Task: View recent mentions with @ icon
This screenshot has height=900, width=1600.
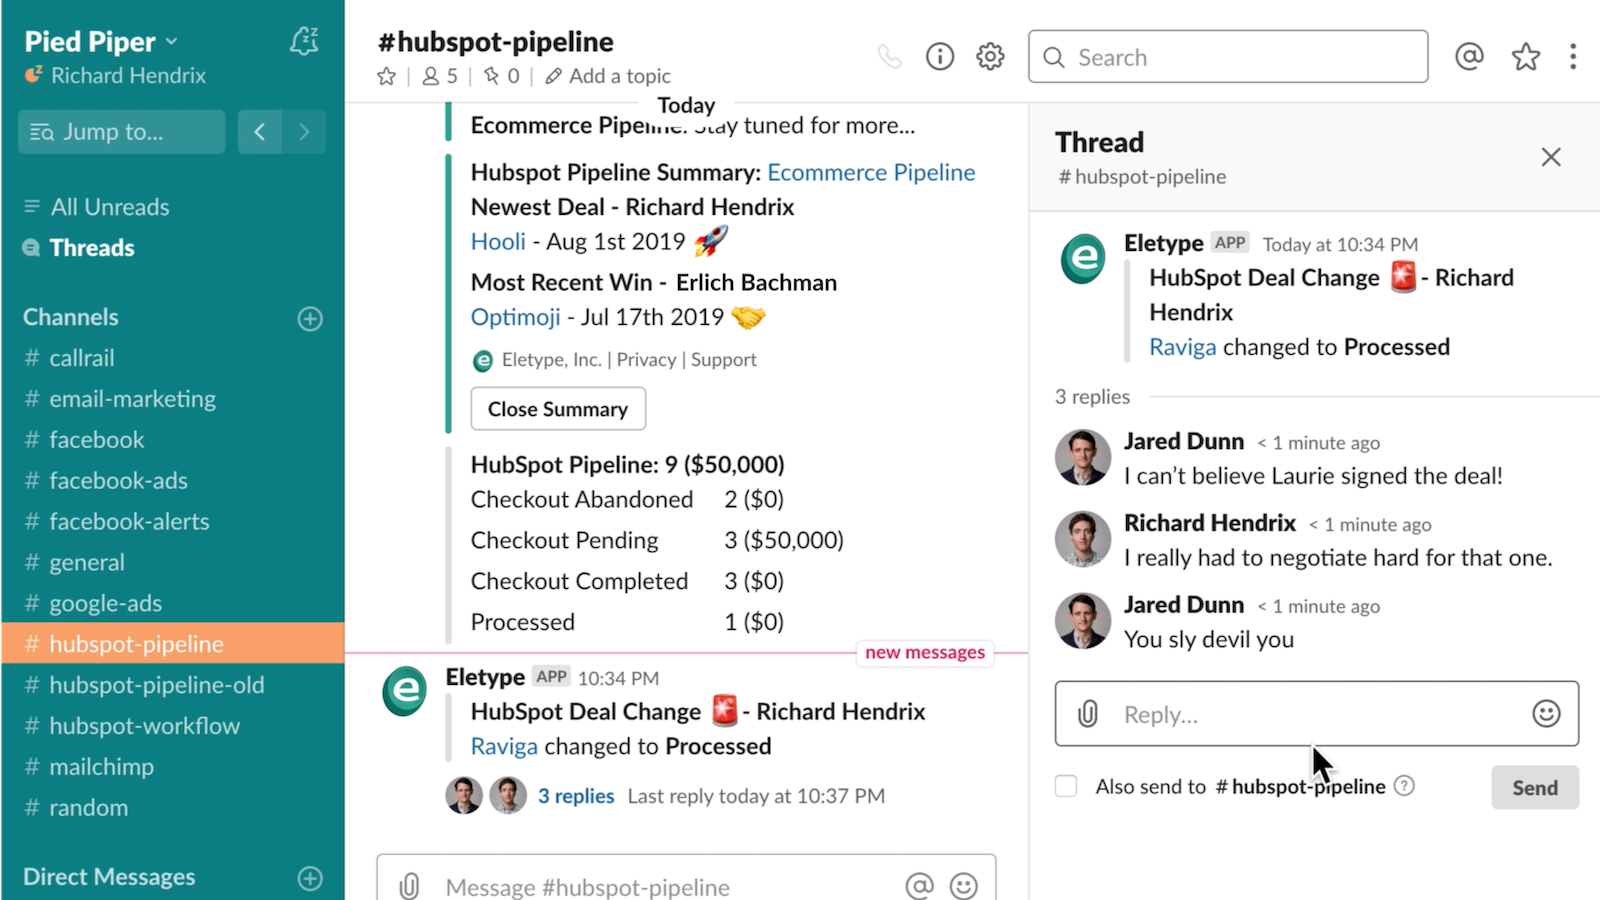Action: click(x=1469, y=56)
